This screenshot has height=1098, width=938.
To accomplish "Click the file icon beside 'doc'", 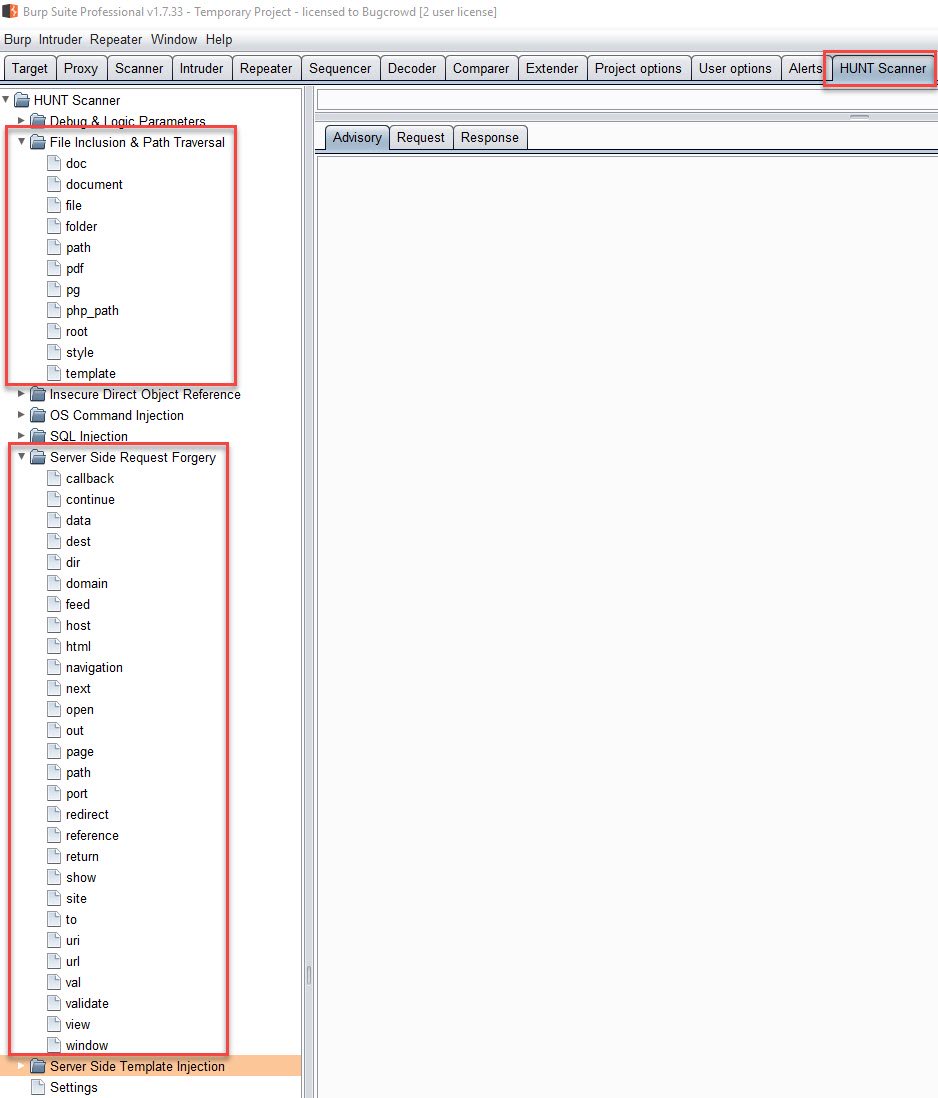I will [54, 163].
